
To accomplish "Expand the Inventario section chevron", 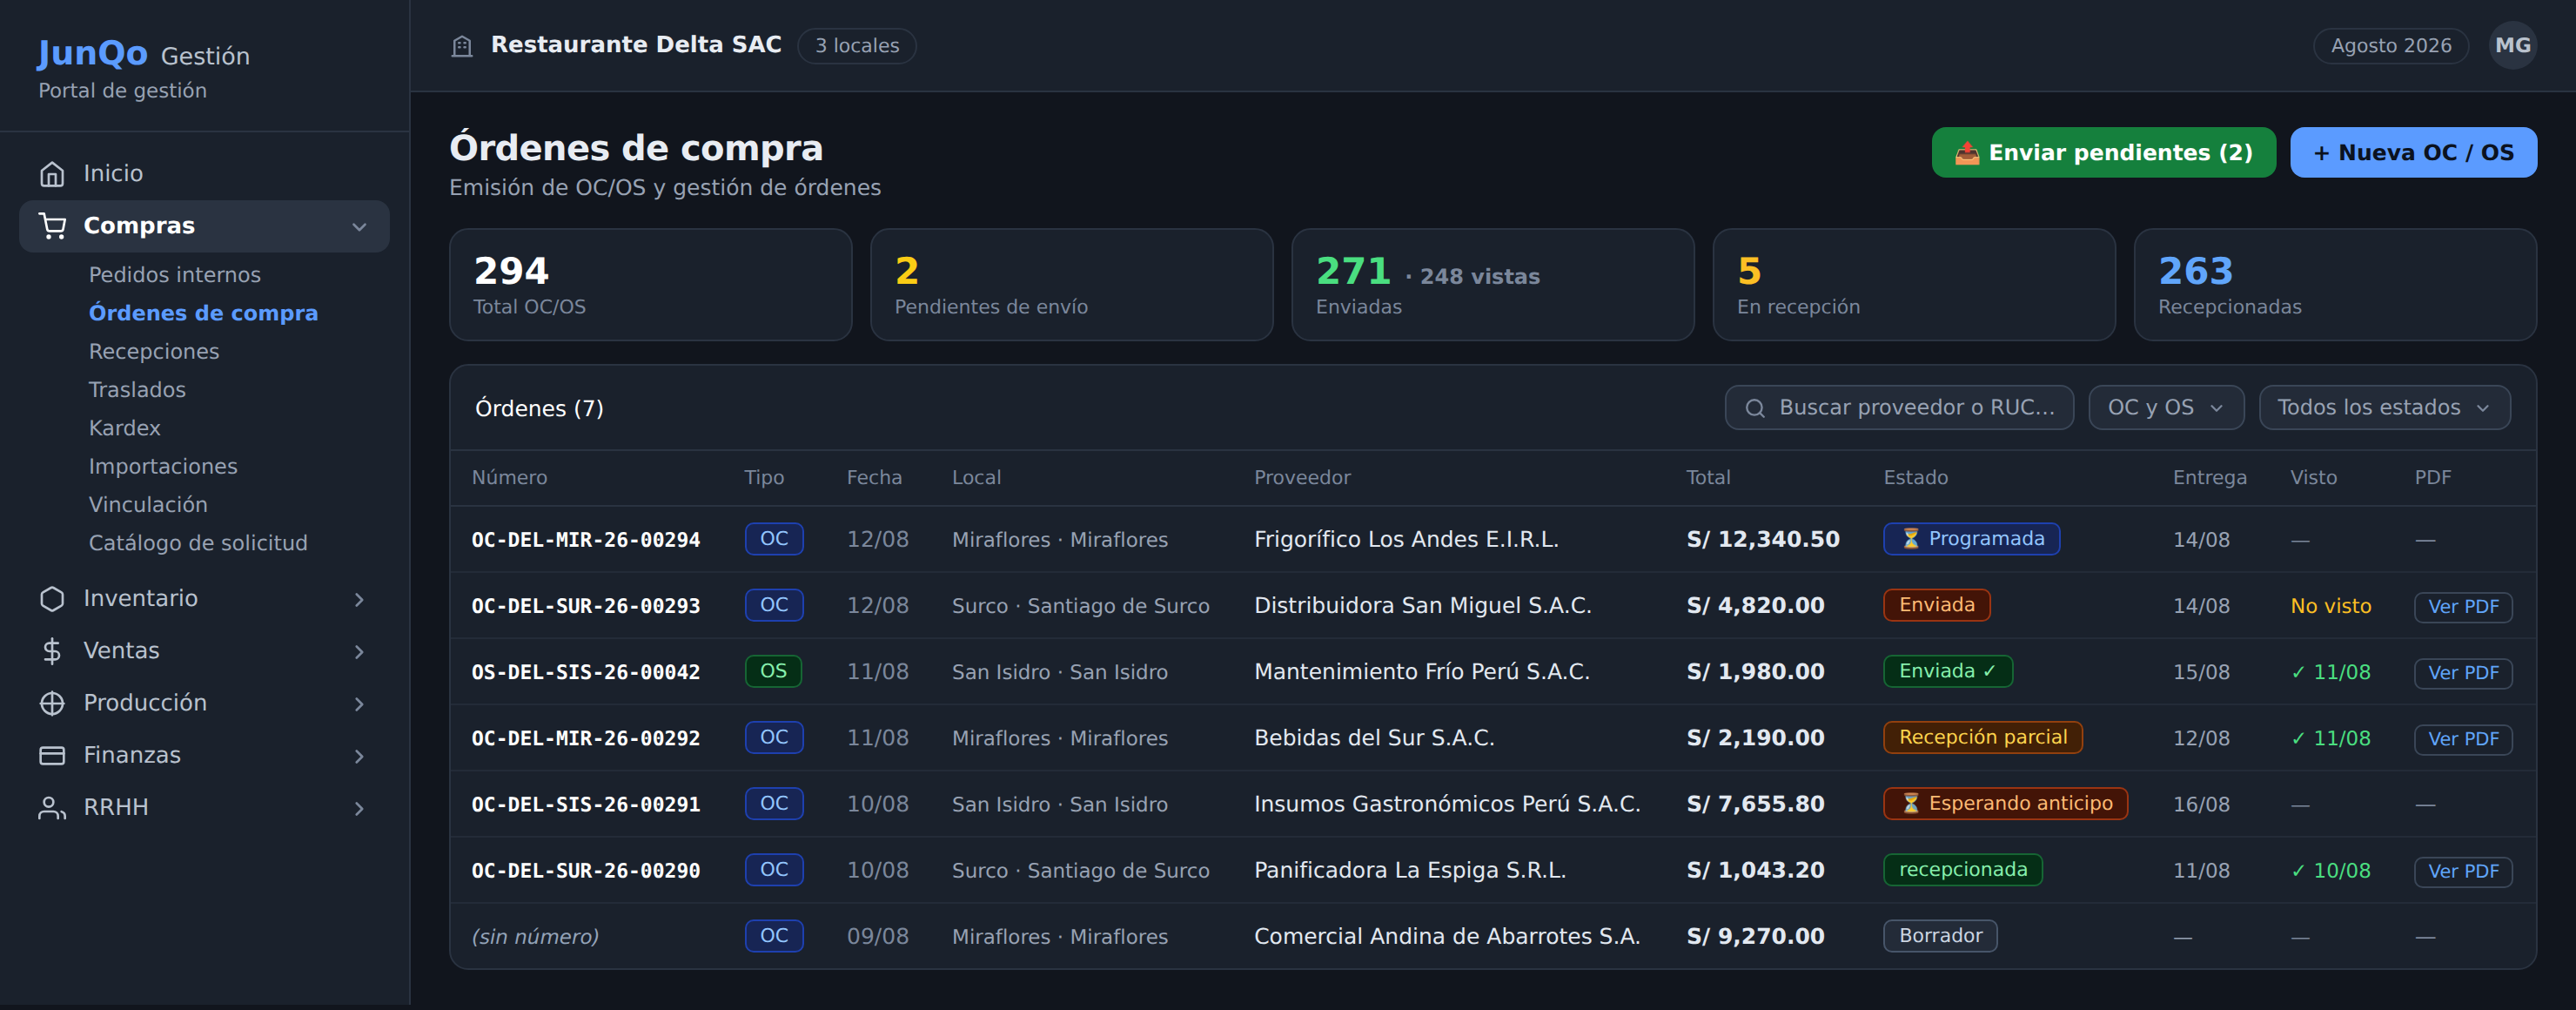I will point(359,600).
